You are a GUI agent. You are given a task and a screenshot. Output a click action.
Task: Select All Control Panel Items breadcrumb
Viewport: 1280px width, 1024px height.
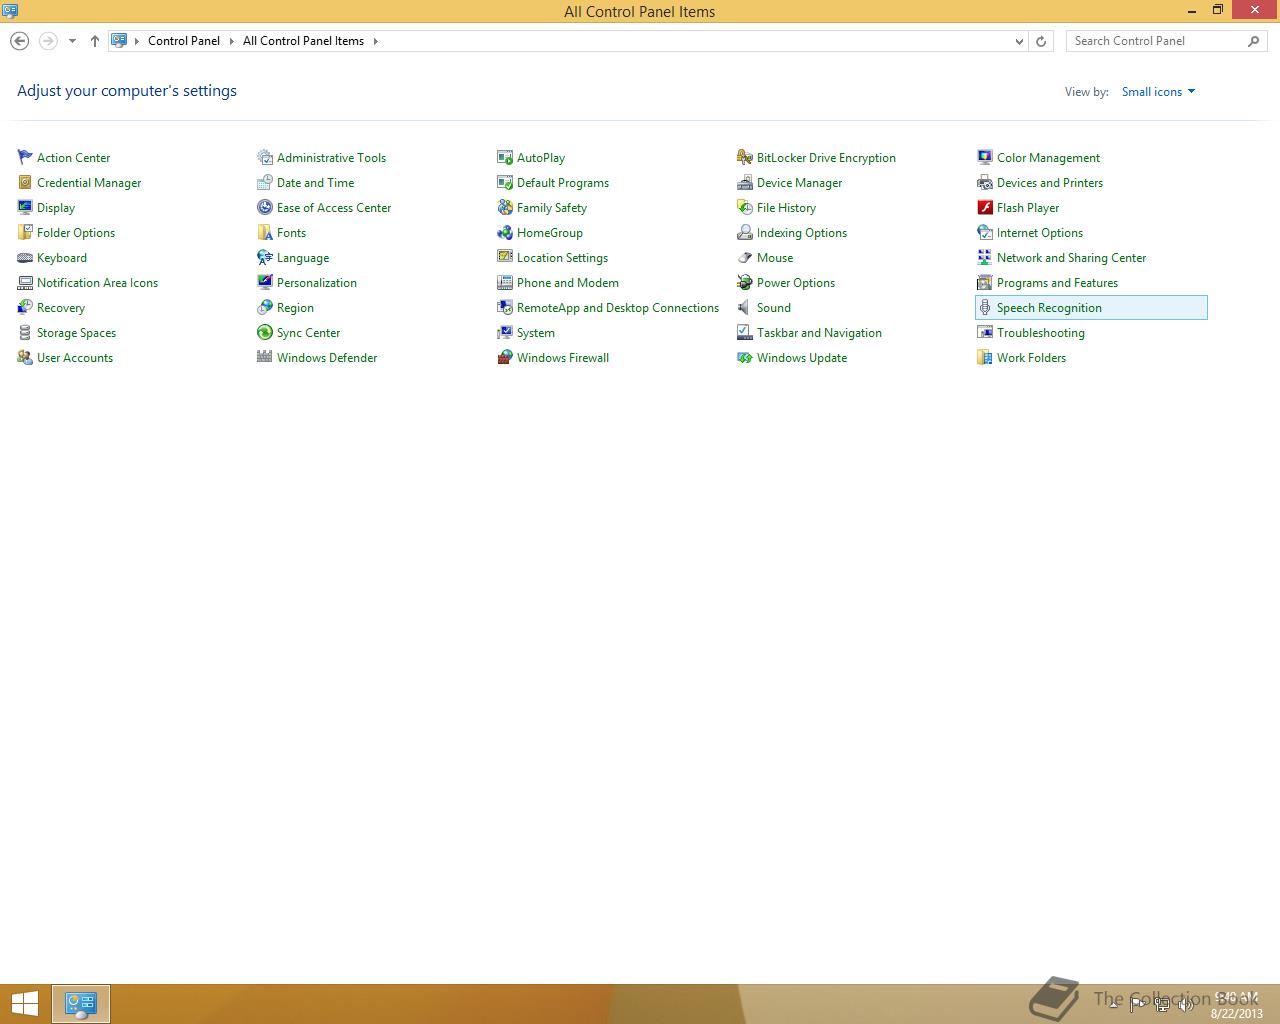pos(303,41)
